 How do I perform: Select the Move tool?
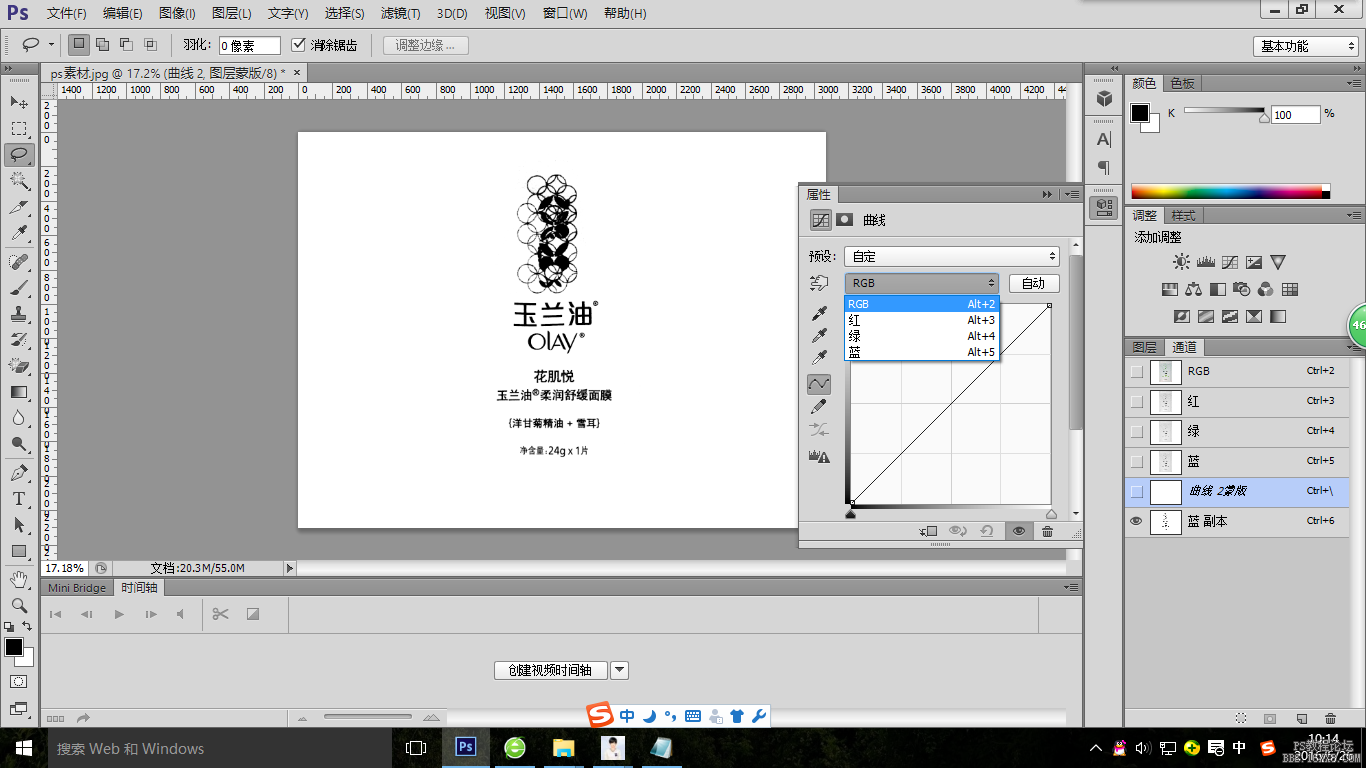[x=19, y=102]
